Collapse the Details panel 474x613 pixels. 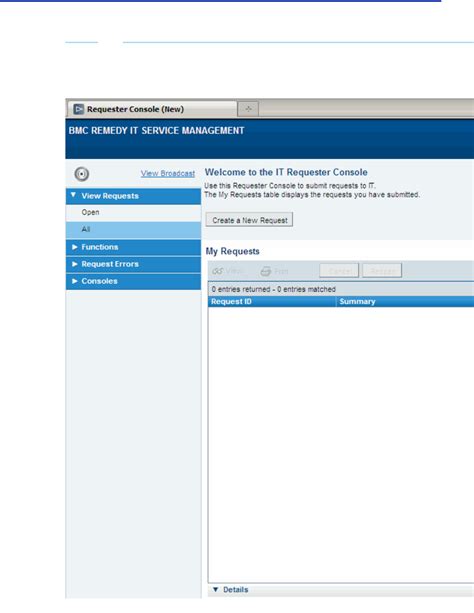click(215, 589)
